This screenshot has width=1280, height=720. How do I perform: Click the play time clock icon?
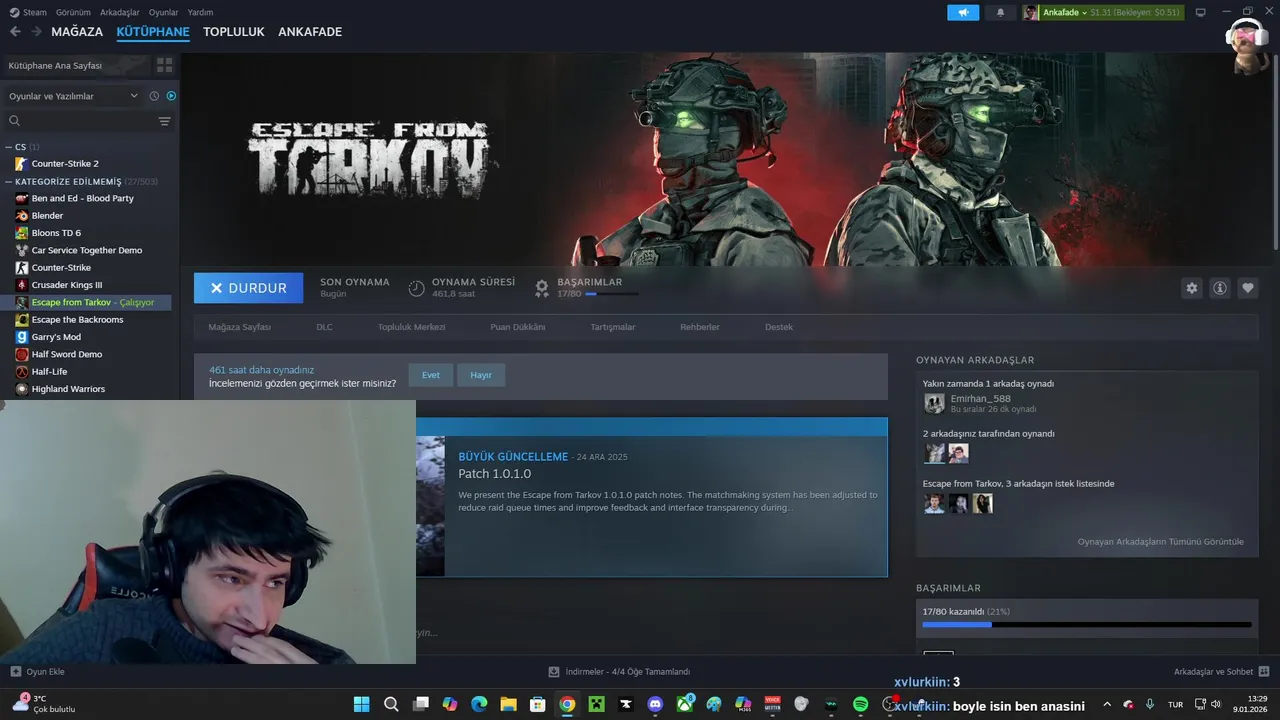pos(416,288)
